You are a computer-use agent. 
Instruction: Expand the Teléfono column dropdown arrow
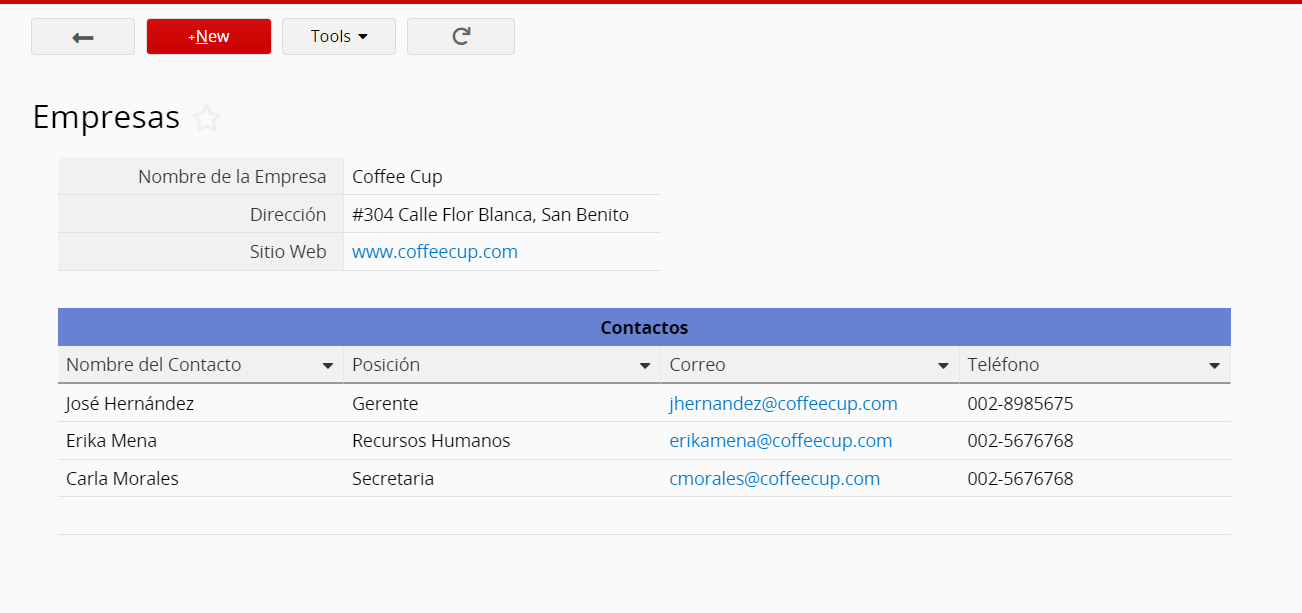(1214, 366)
